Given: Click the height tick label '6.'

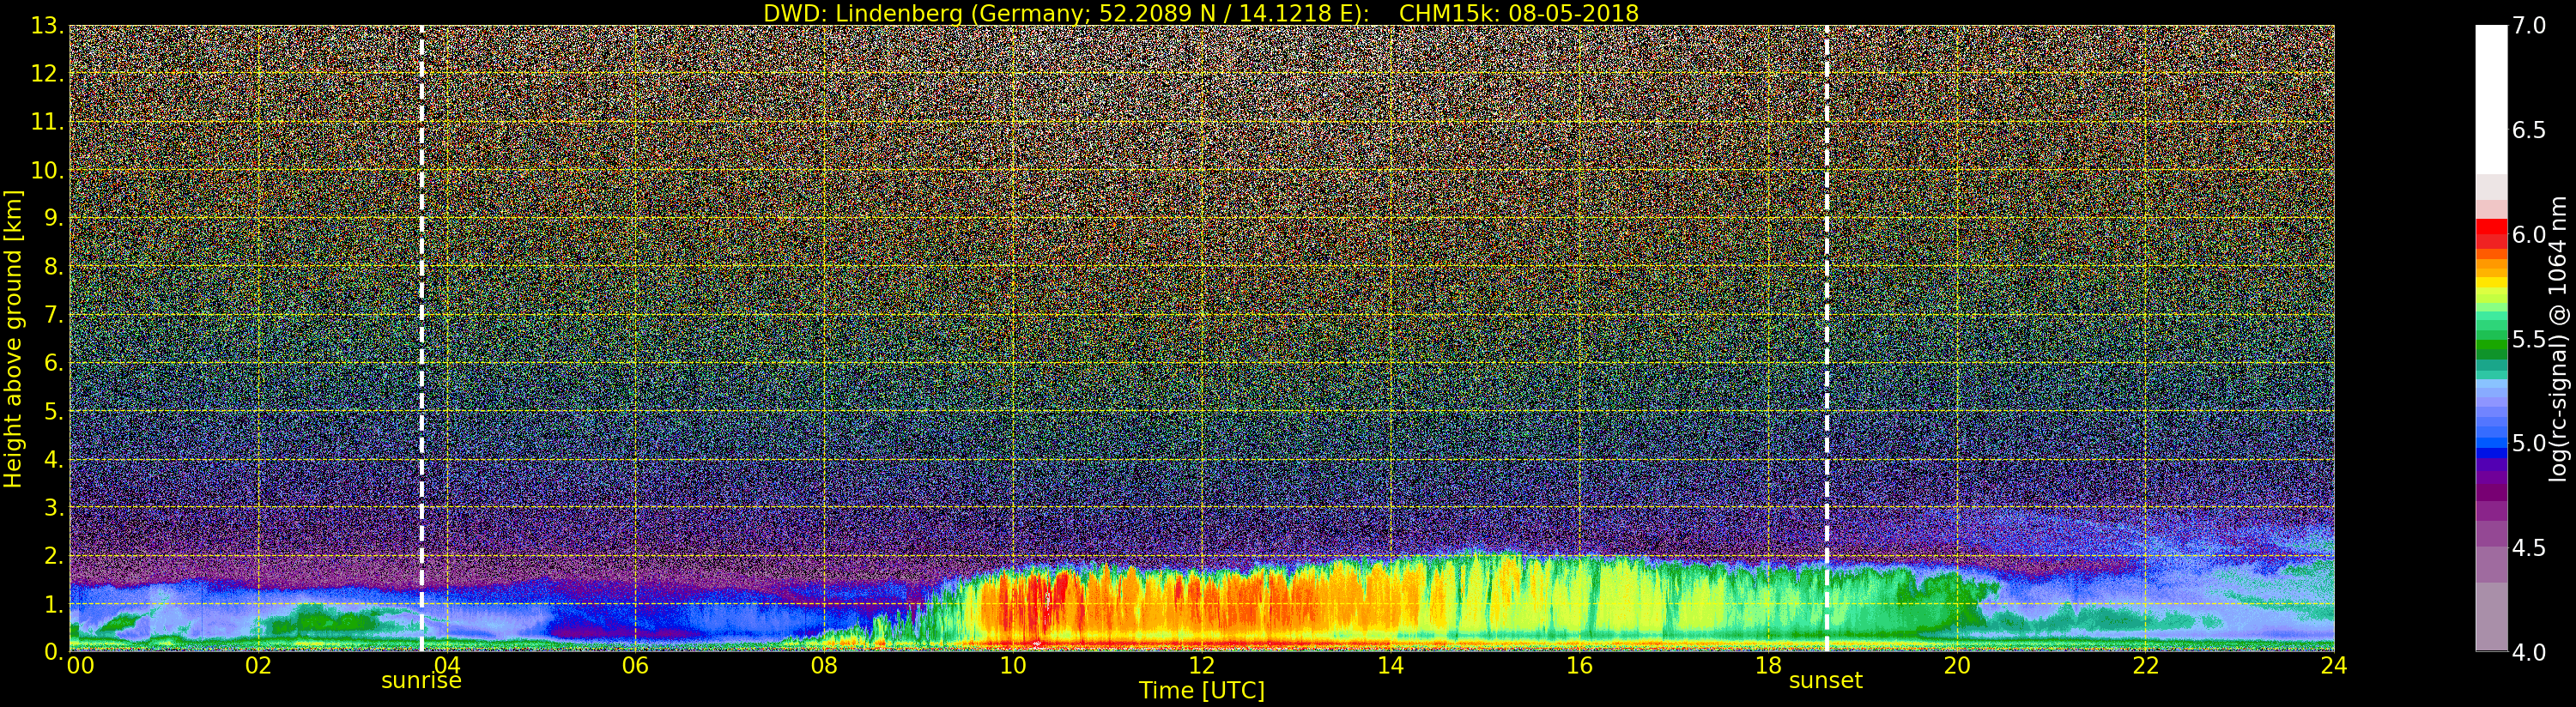Looking at the screenshot, I should click(x=53, y=363).
